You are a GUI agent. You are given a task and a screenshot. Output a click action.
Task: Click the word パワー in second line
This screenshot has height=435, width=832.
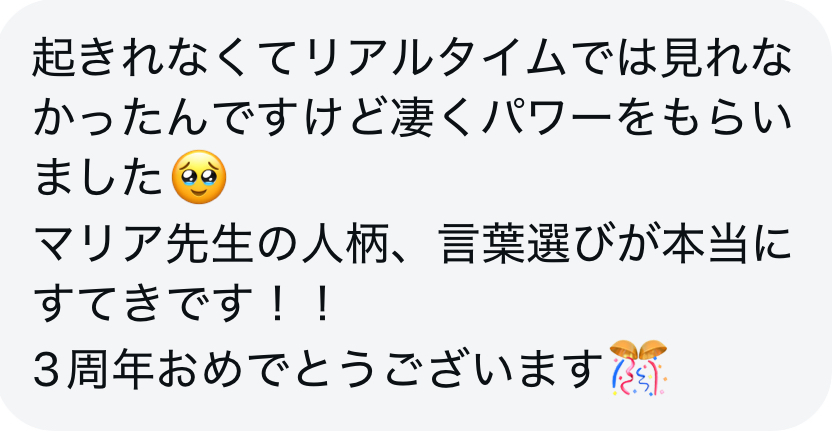[x=545, y=117]
